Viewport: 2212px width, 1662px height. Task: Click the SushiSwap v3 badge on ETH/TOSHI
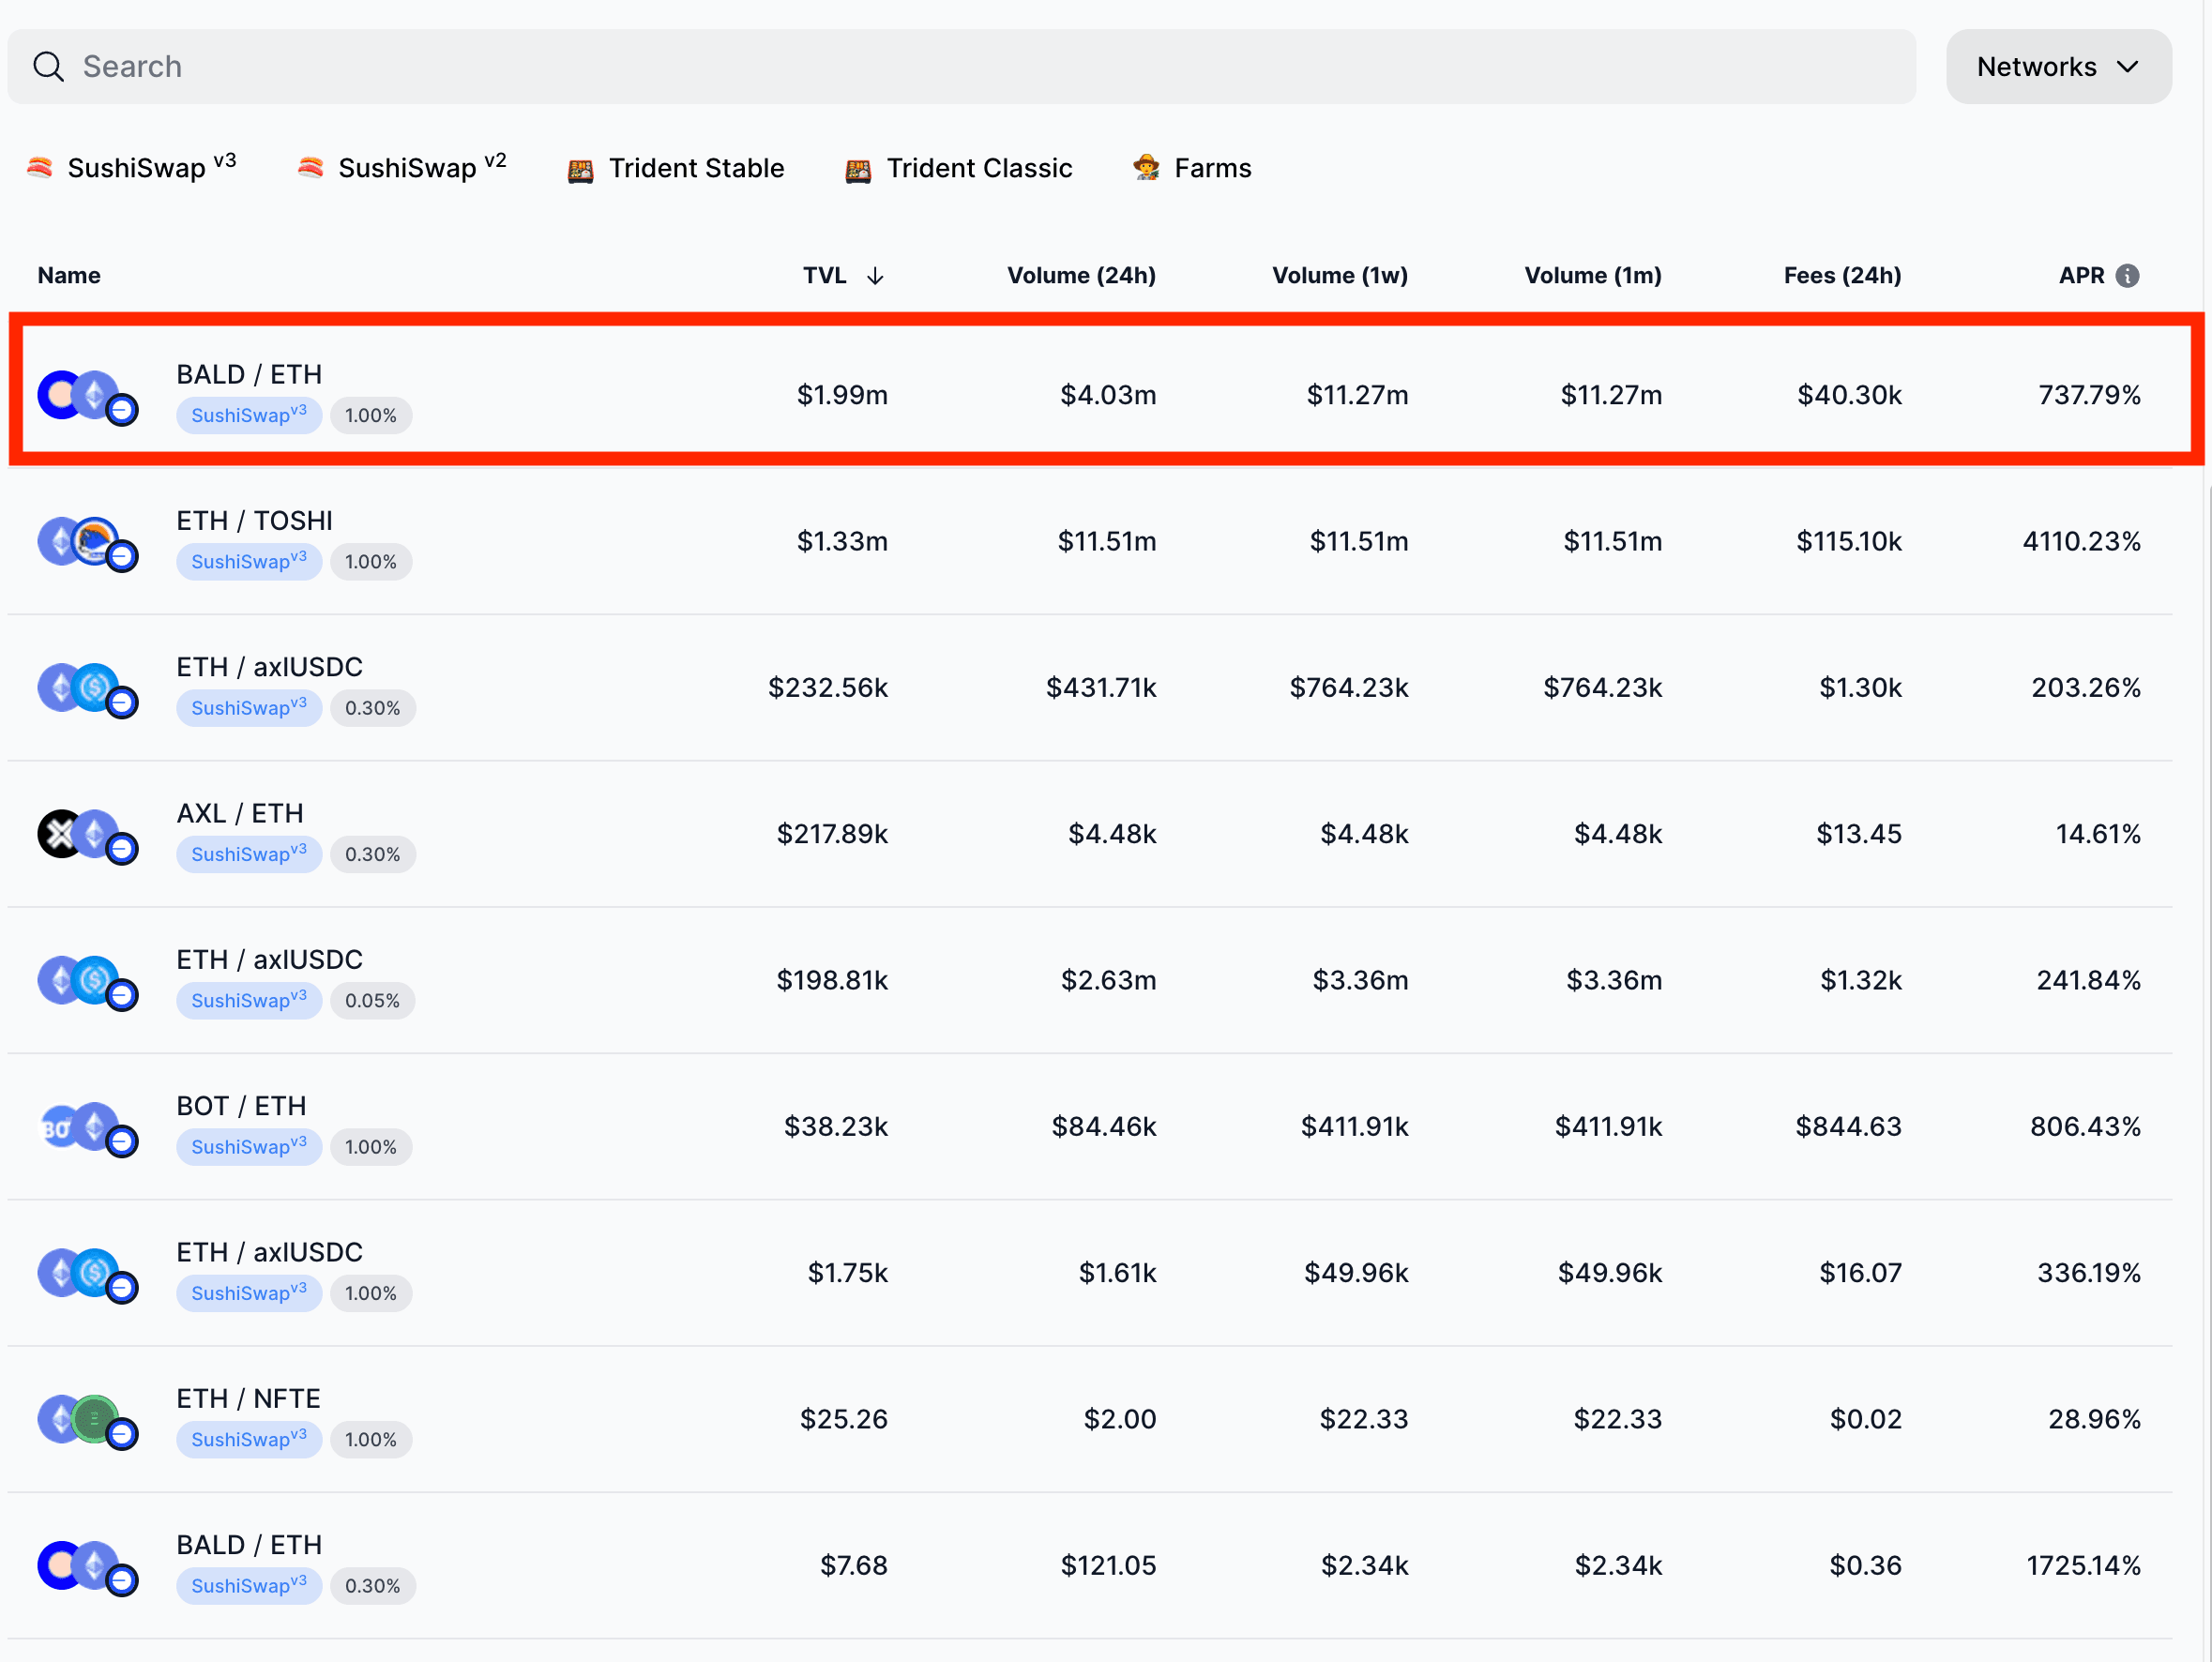(249, 562)
